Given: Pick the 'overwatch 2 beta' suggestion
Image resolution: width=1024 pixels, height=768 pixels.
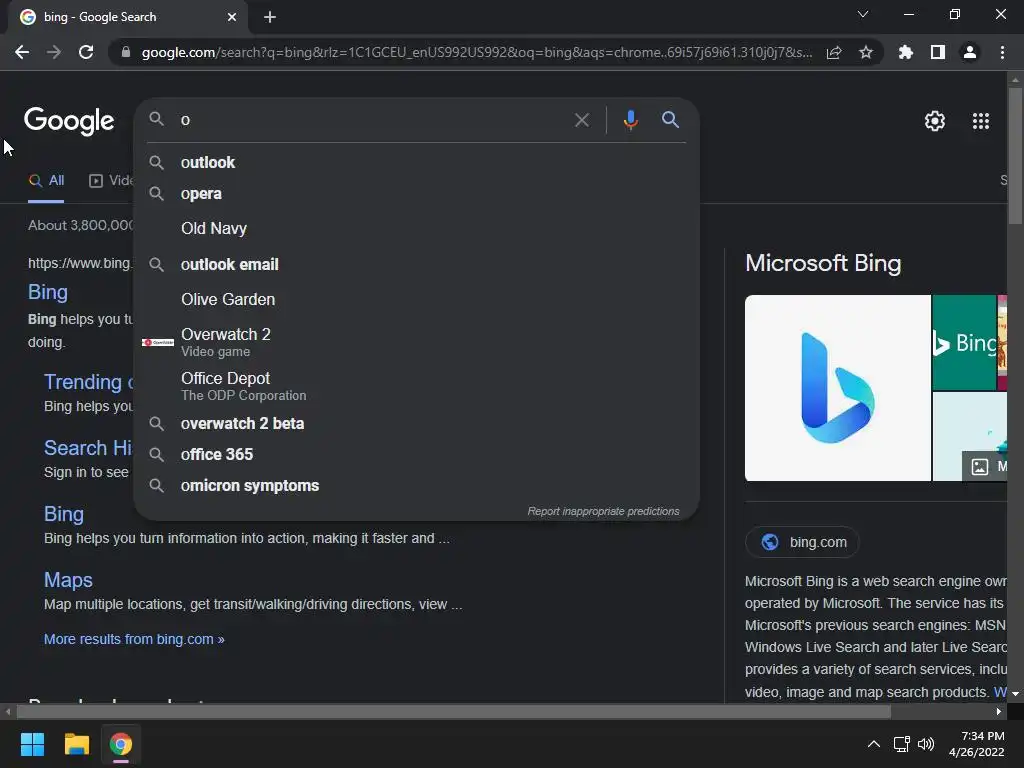Looking at the screenshot, I should 417,424.
